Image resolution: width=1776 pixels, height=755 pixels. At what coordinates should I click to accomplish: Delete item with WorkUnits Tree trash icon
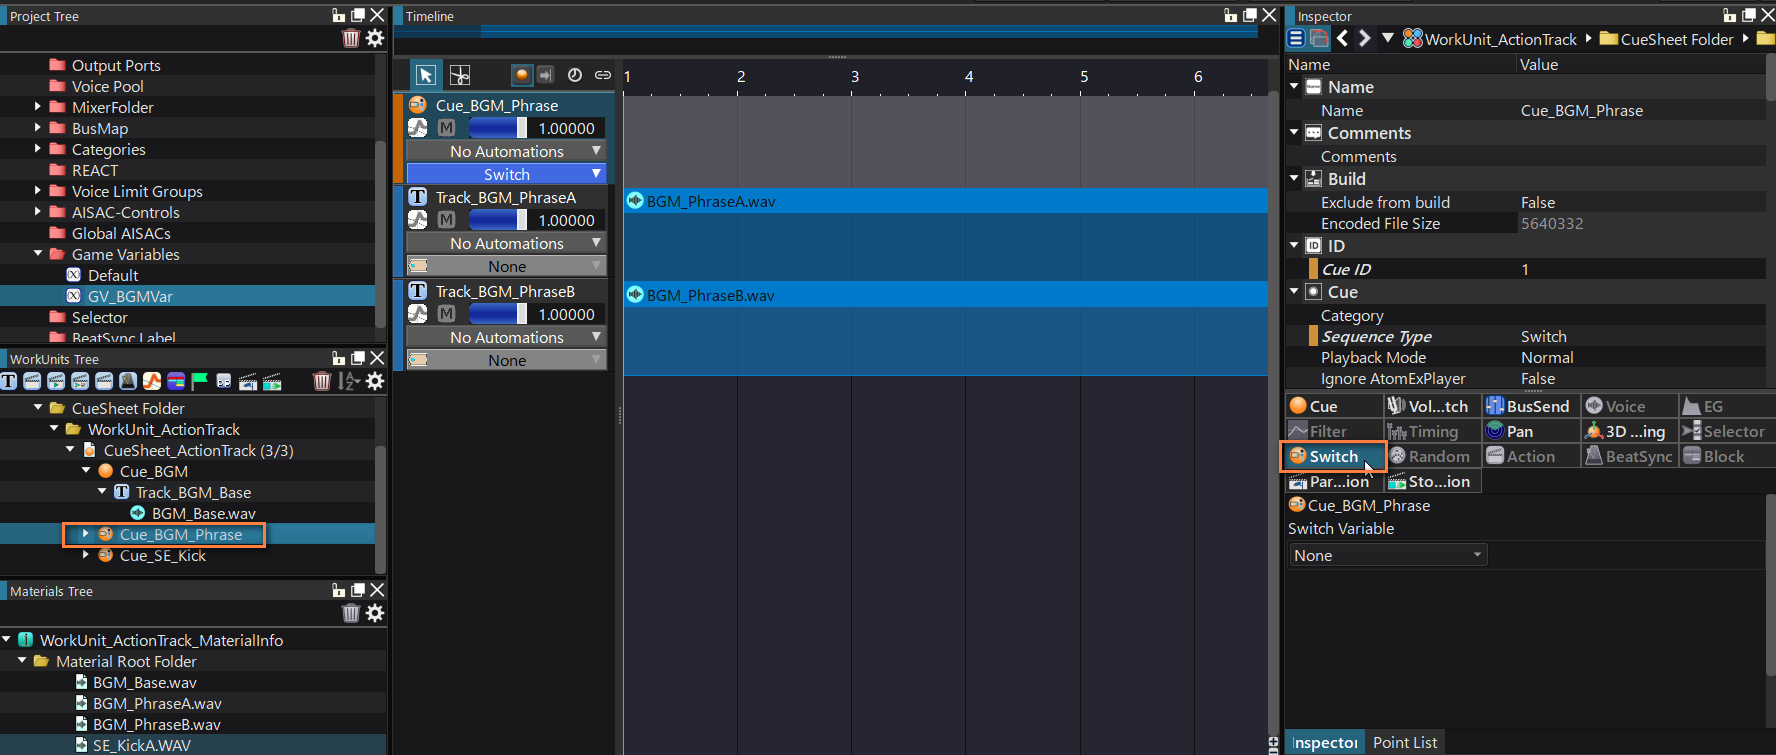click(322, 381)
